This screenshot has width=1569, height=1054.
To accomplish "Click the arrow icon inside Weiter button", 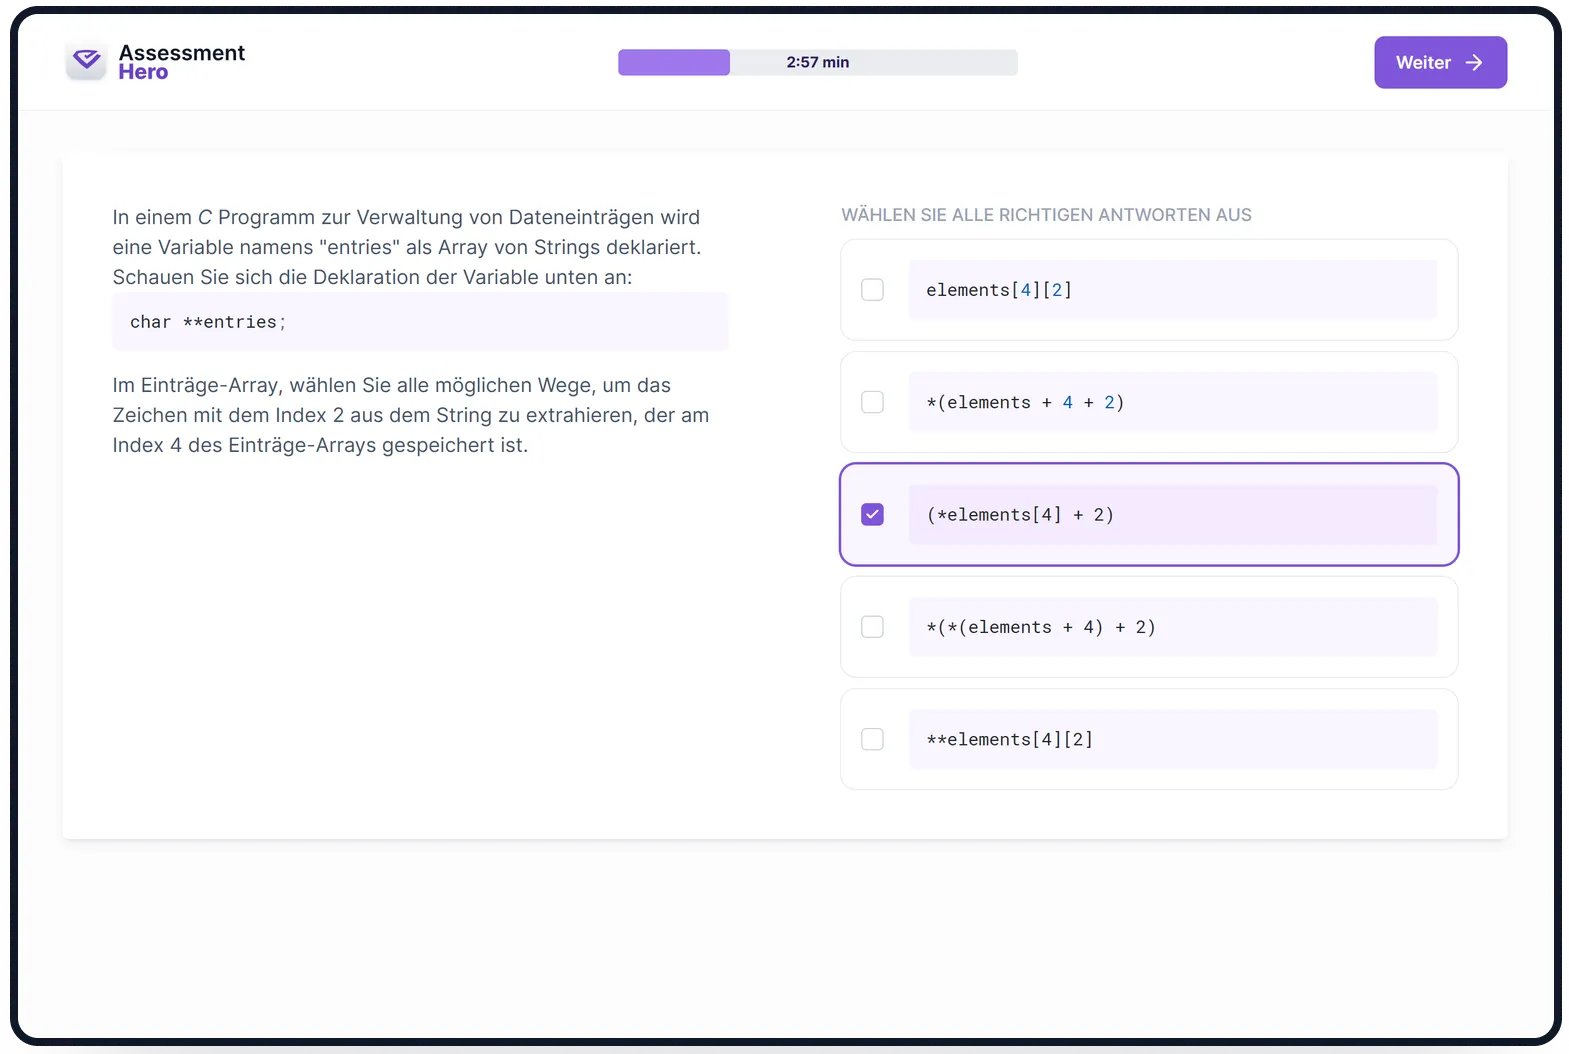I will click(1474, 63).
